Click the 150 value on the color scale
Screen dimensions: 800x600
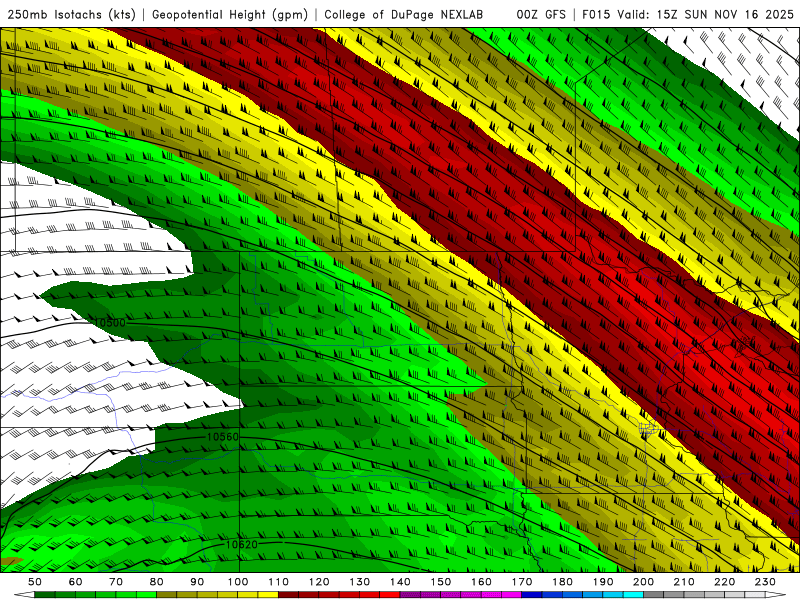click(x=440, y=582)
